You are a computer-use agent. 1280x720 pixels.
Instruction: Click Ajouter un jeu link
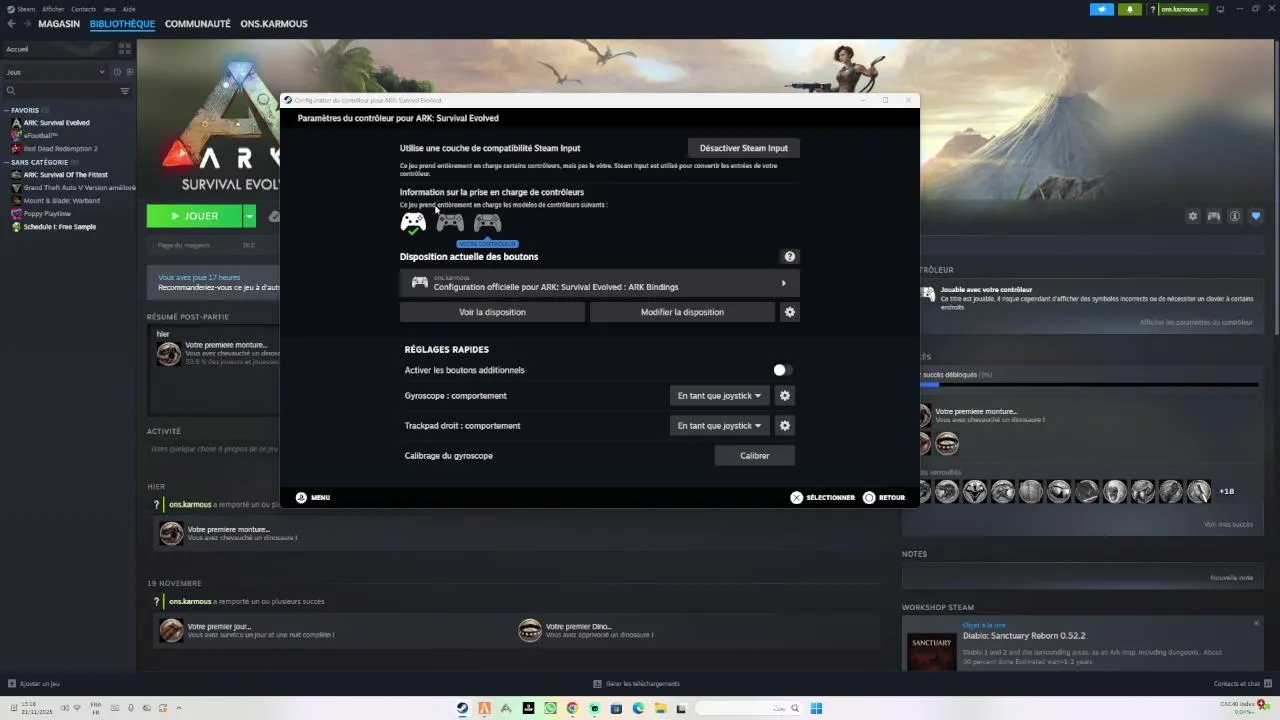tap(34, 684)
